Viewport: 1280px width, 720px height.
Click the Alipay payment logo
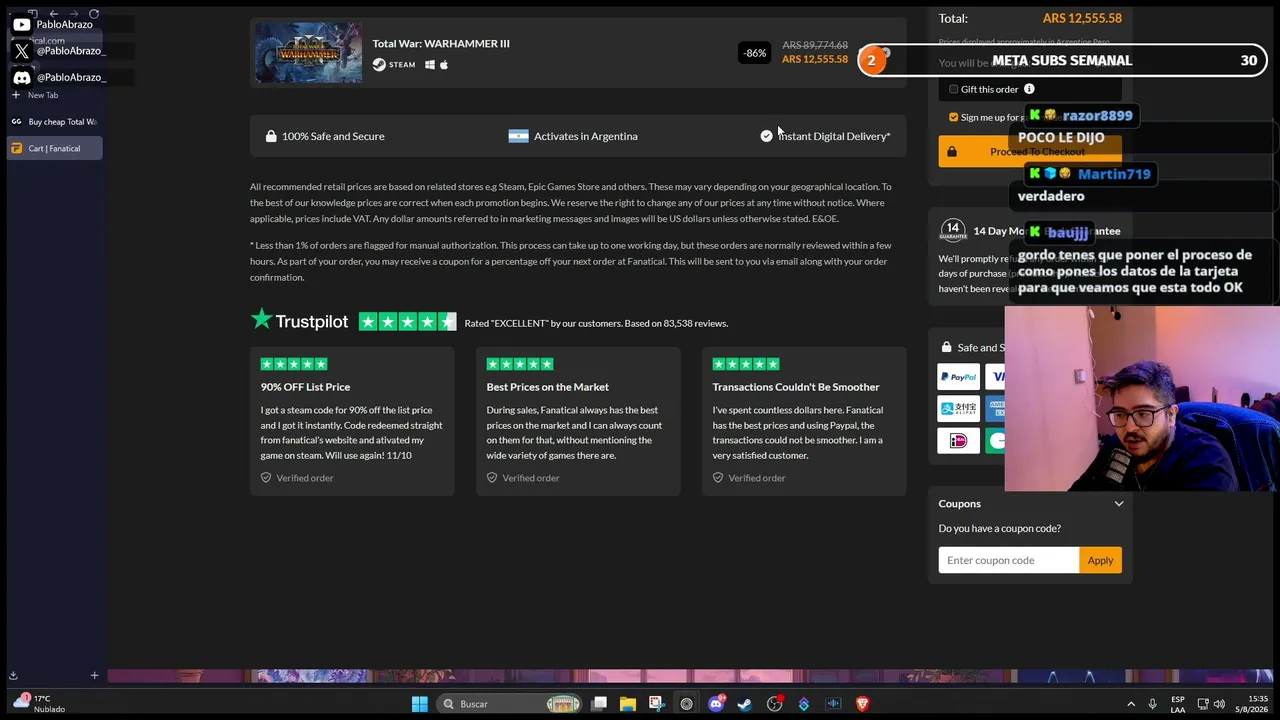[958, 408]
